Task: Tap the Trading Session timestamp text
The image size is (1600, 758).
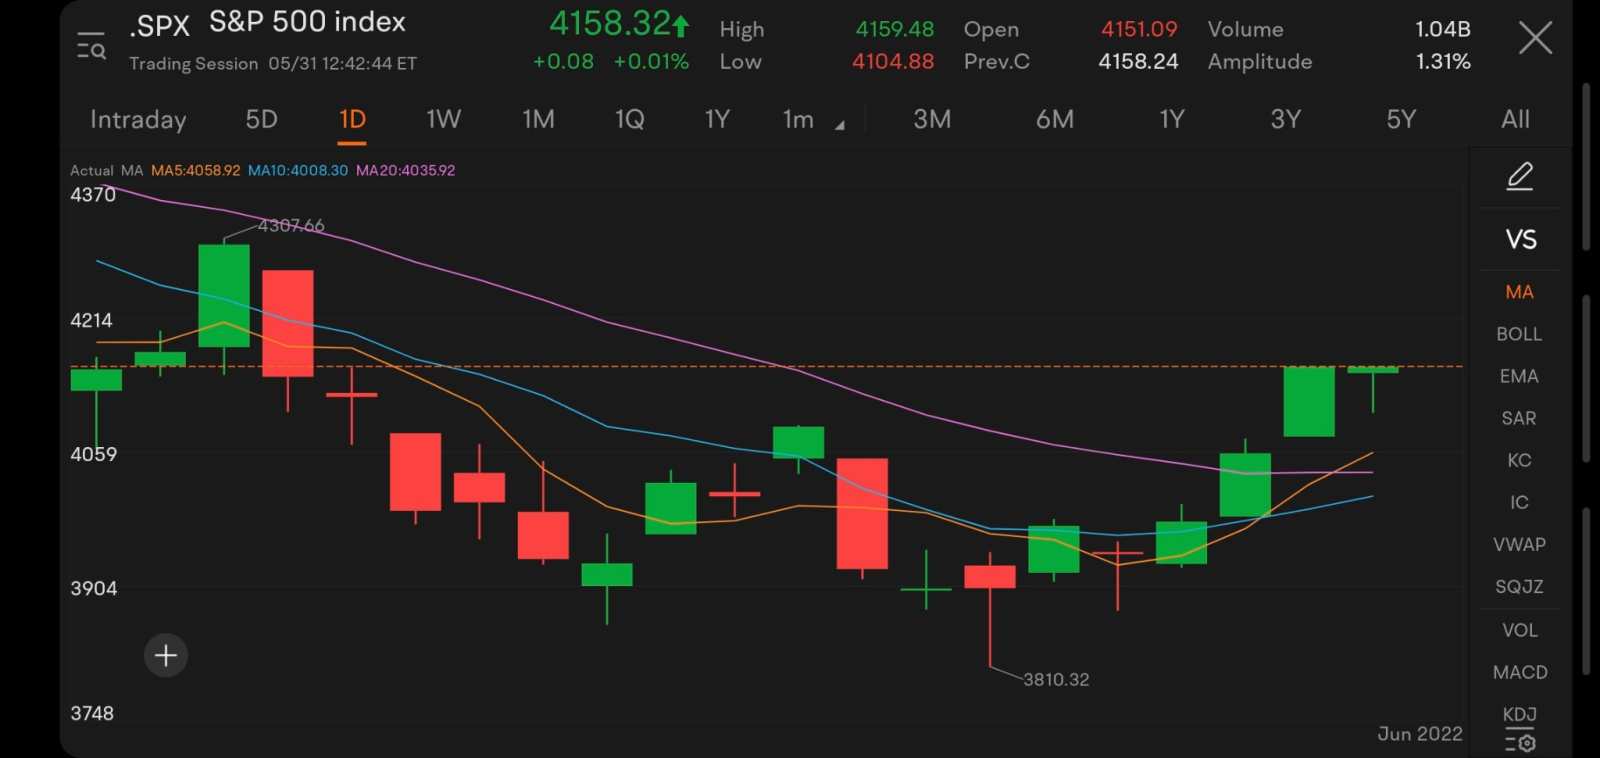Action: tap(273, 64)
